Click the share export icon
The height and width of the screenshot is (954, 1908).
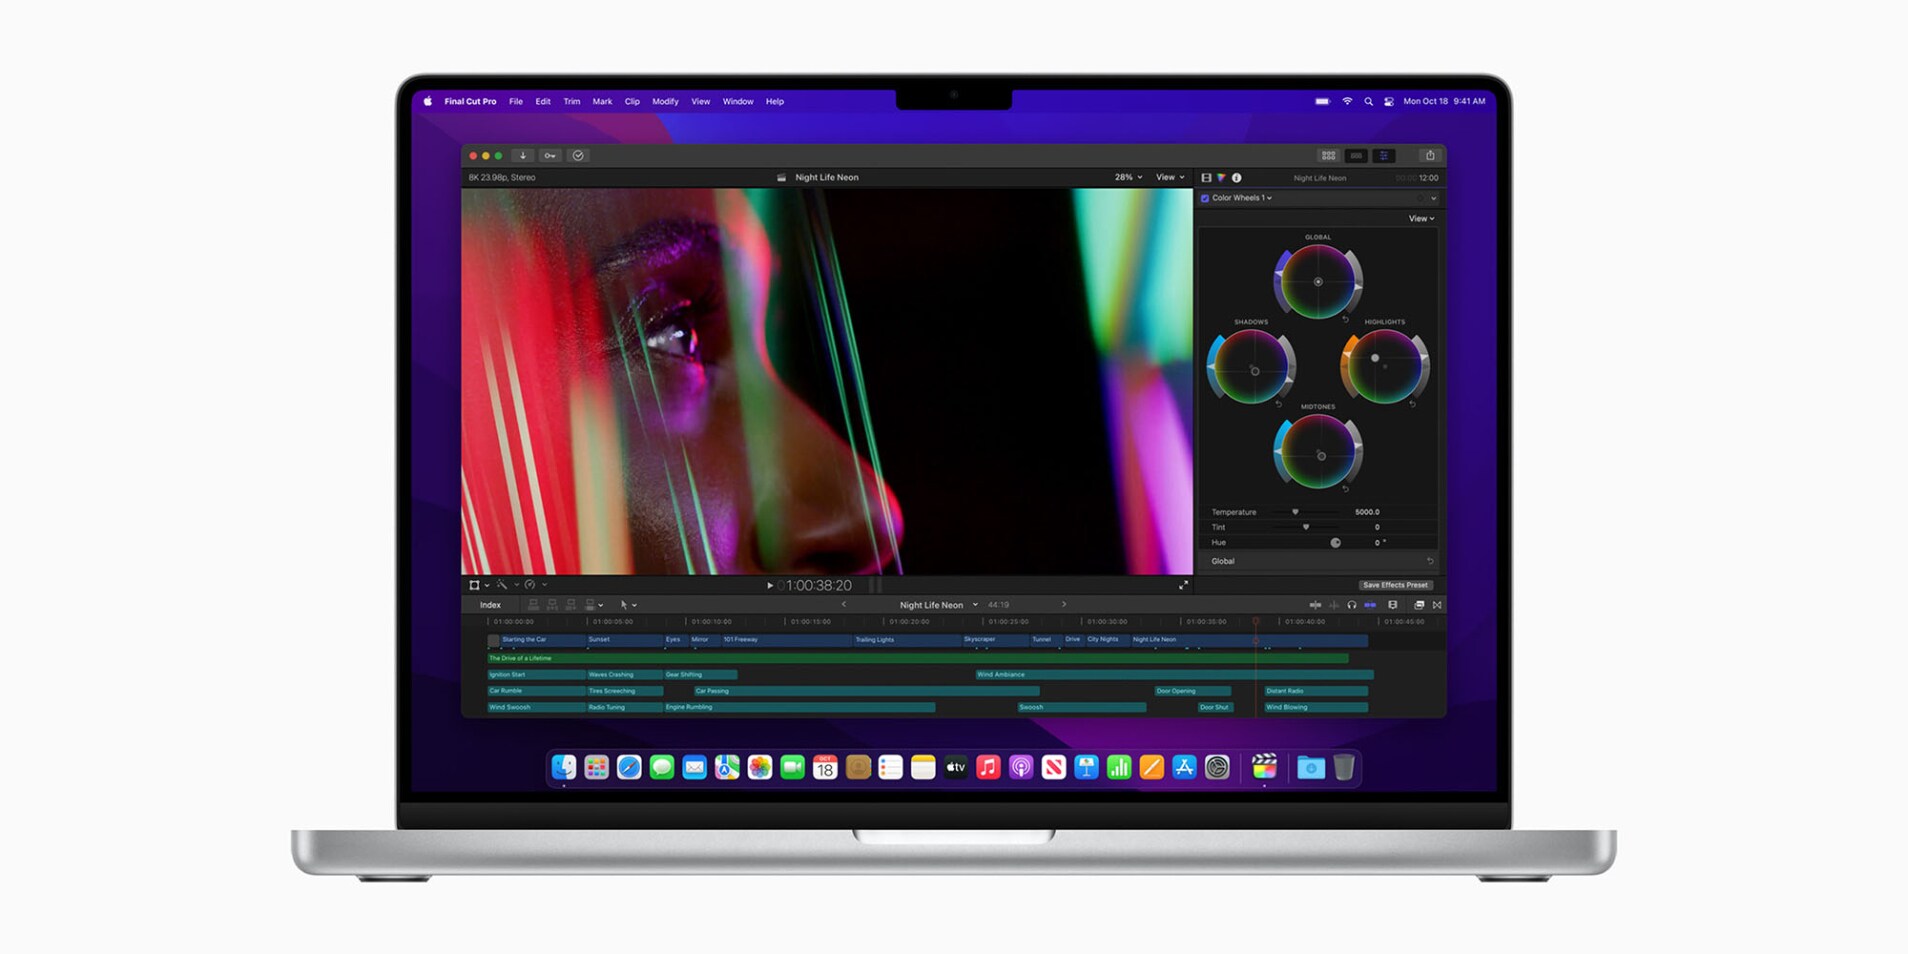(x=1430, y=155)
